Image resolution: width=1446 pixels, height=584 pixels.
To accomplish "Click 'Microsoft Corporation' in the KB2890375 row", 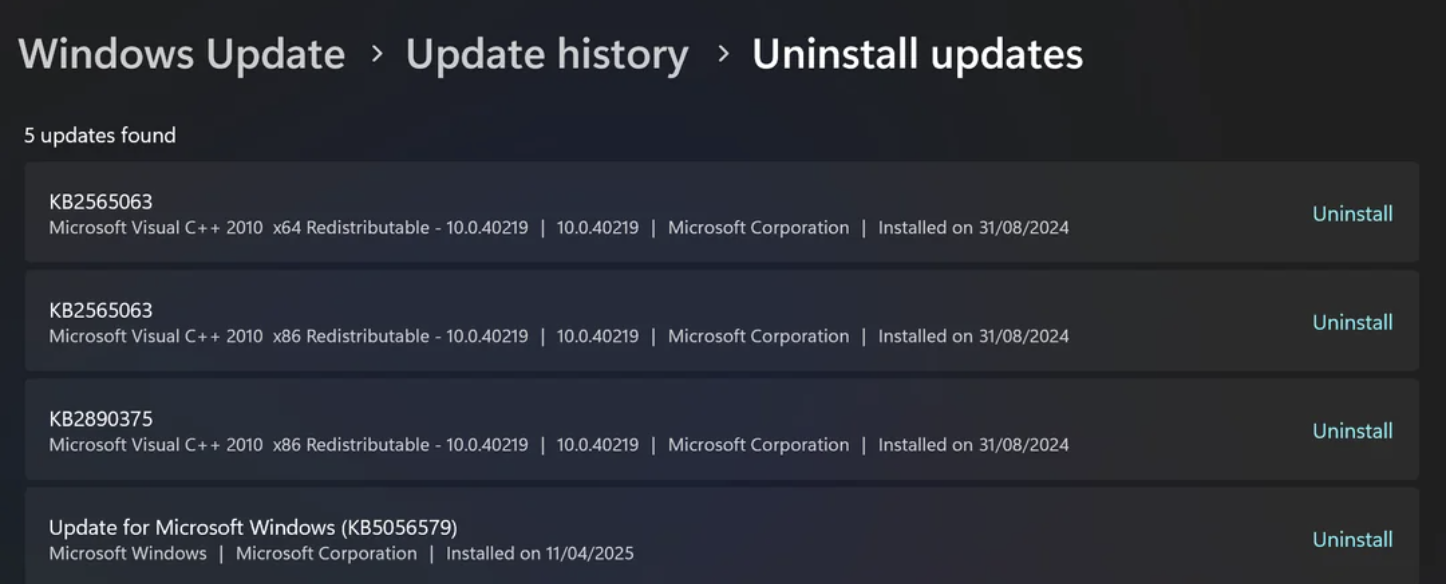I will (x=757, y=445).
